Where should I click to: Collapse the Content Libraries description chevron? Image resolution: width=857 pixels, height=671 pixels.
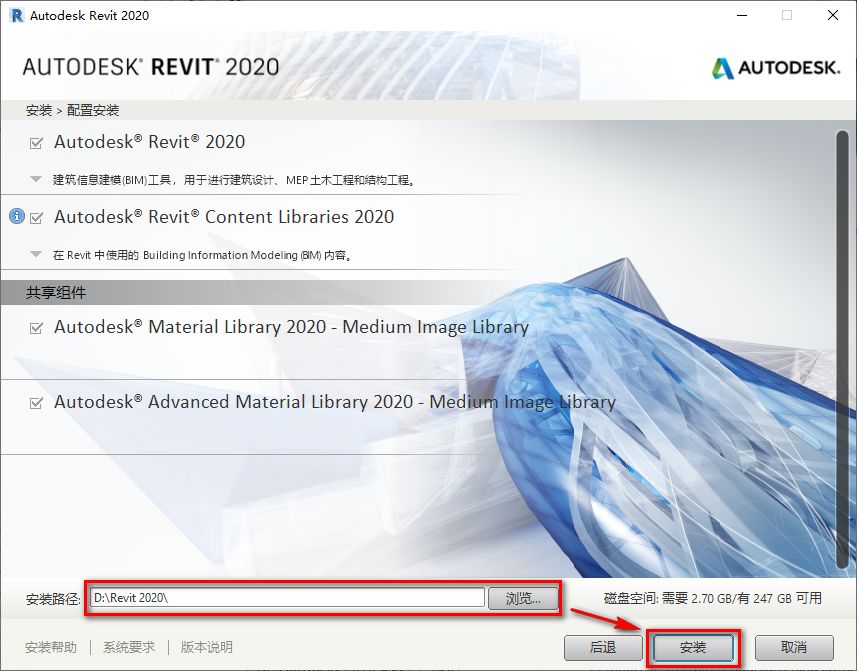tap(35, 254)
